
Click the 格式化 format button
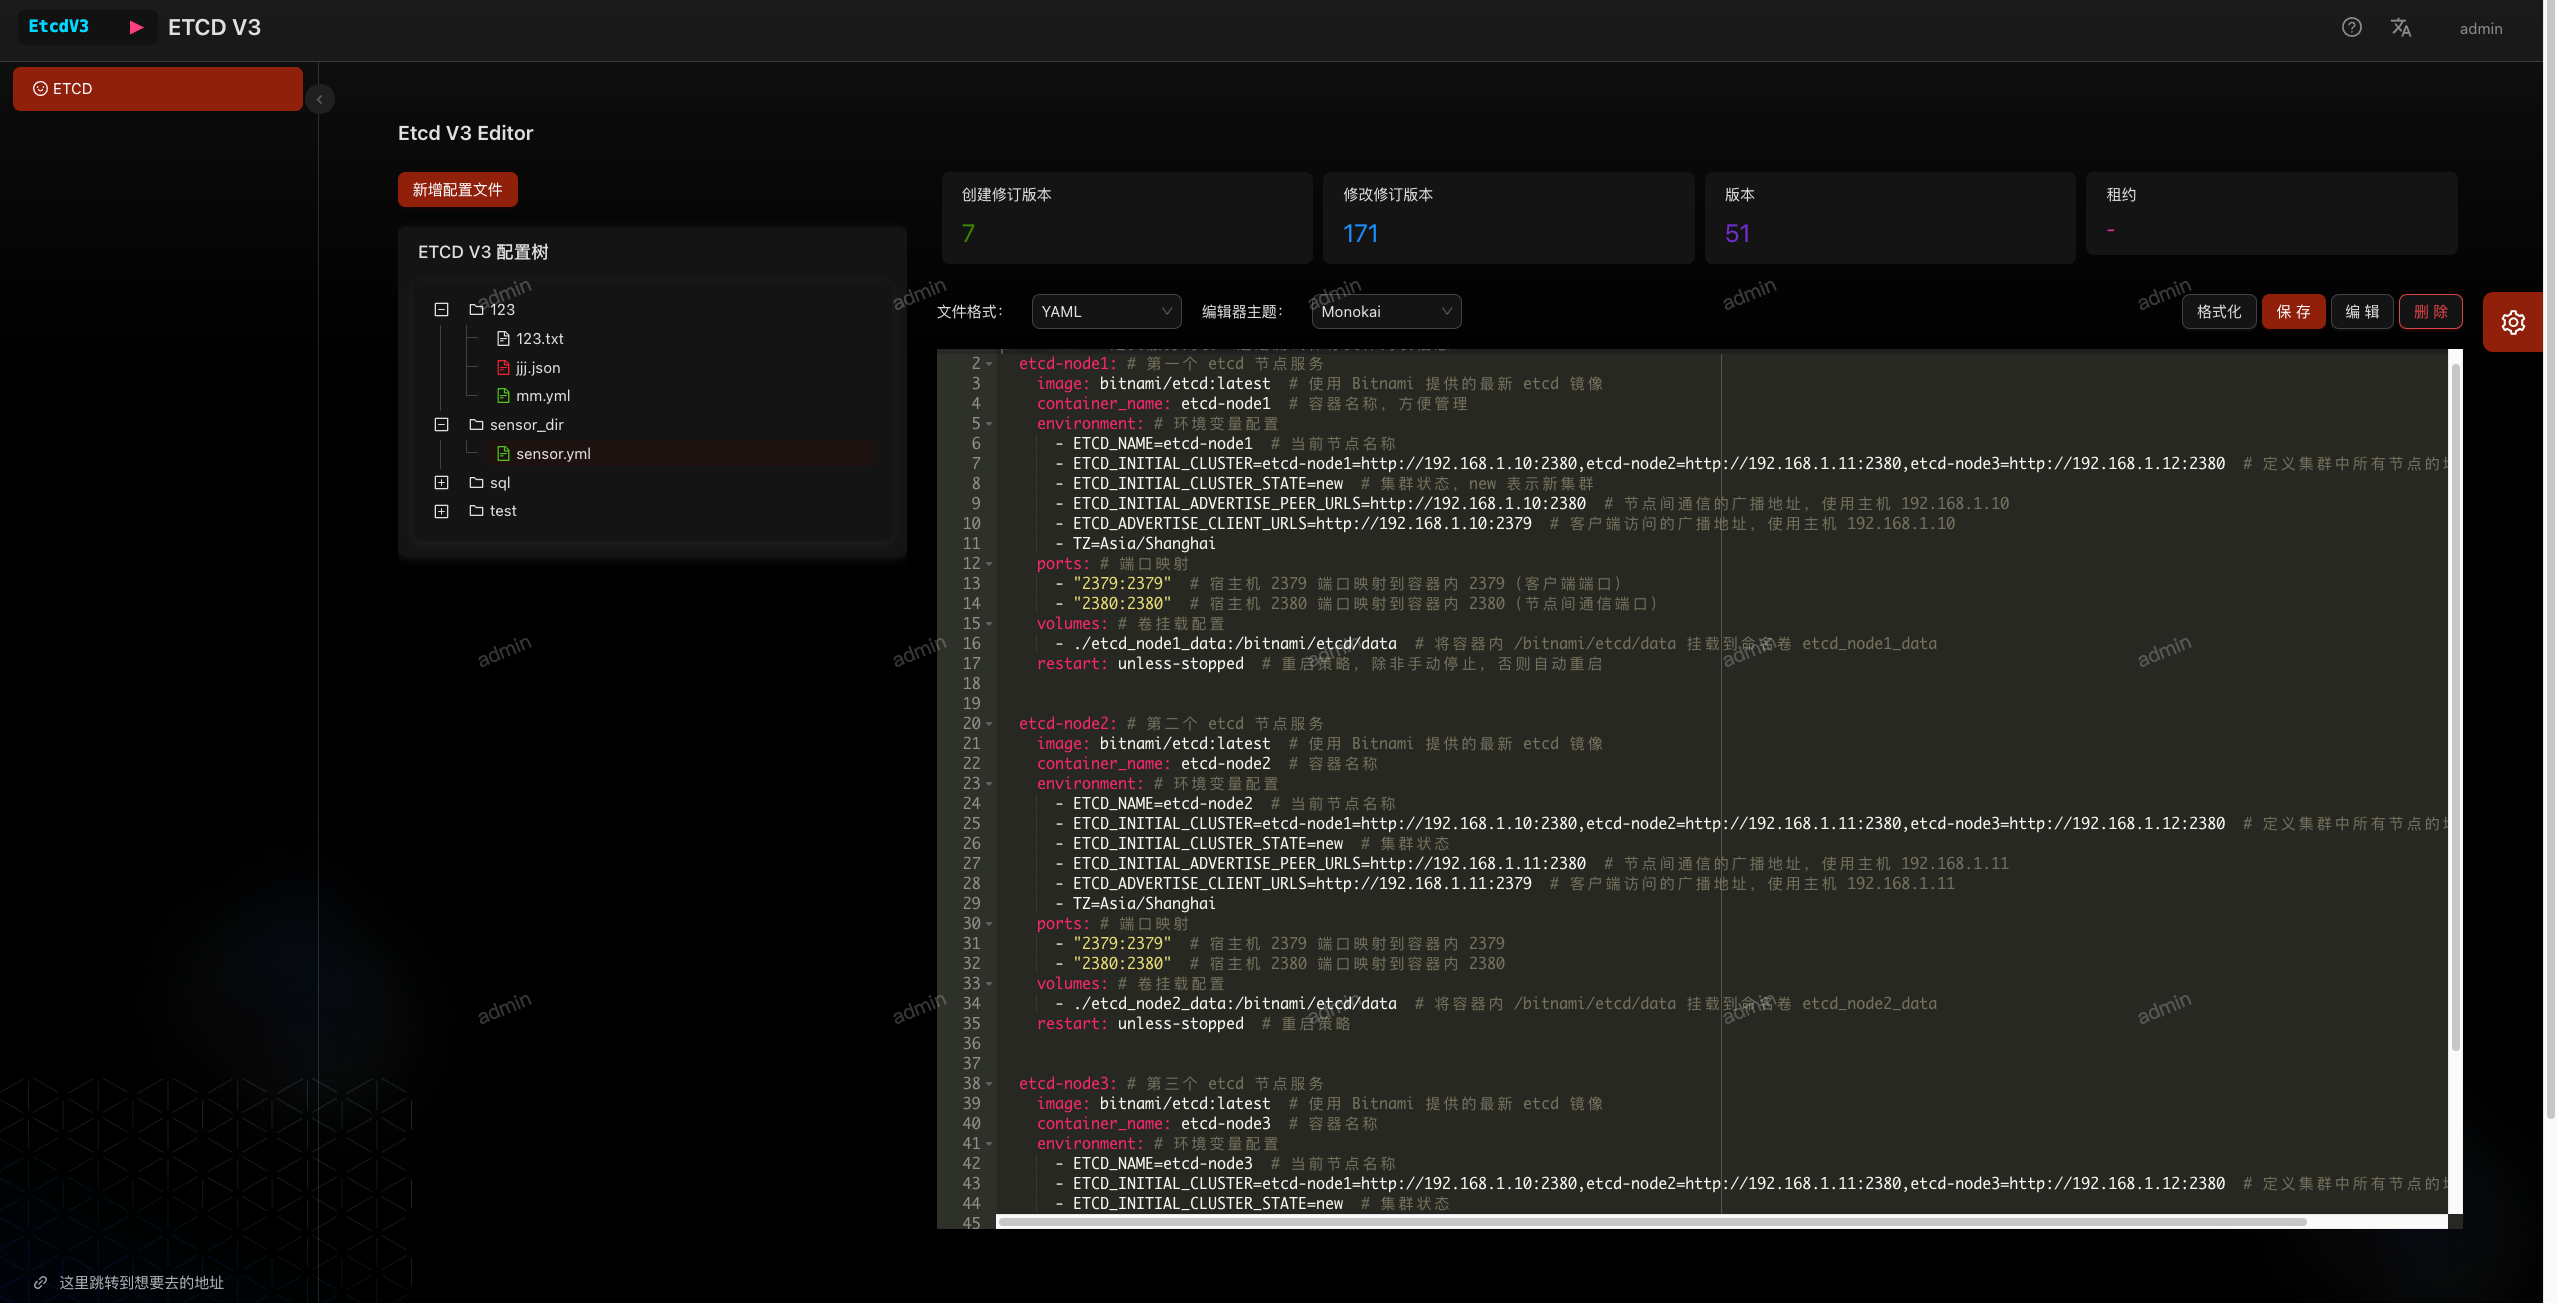[x=2219, y=312]
